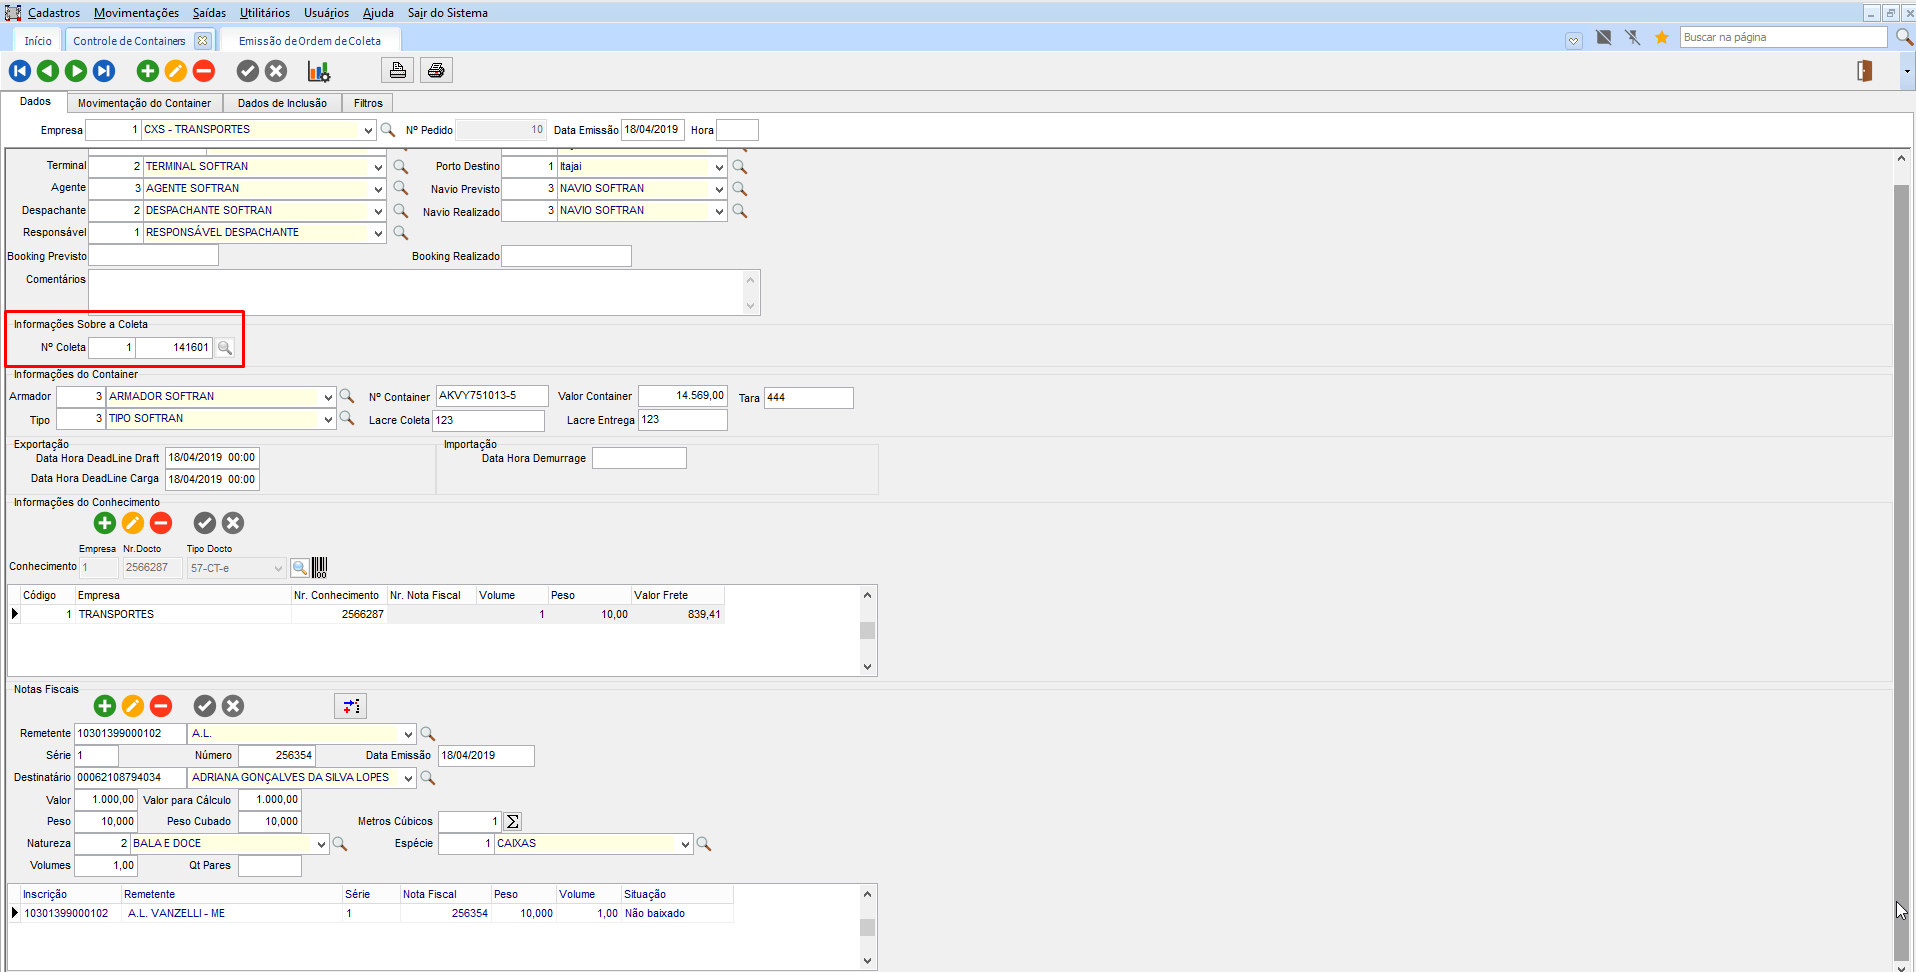Search for Nº Coleta with magnifier
The width and height of the screenshot is (1916, 972).
point(226,348)
